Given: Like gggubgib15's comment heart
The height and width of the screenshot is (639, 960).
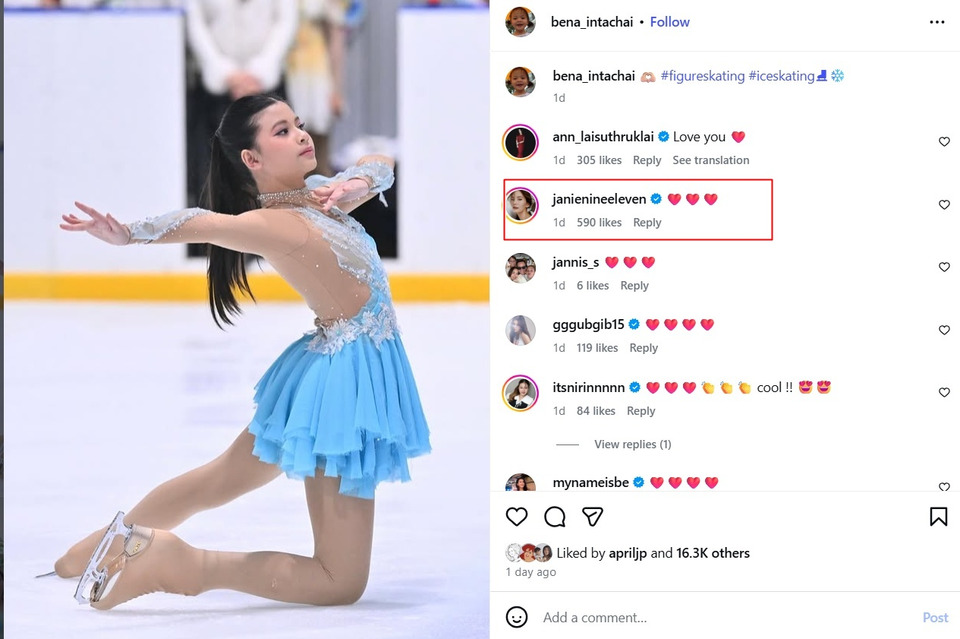Looking at the screenshot, I should click(944, 330).
